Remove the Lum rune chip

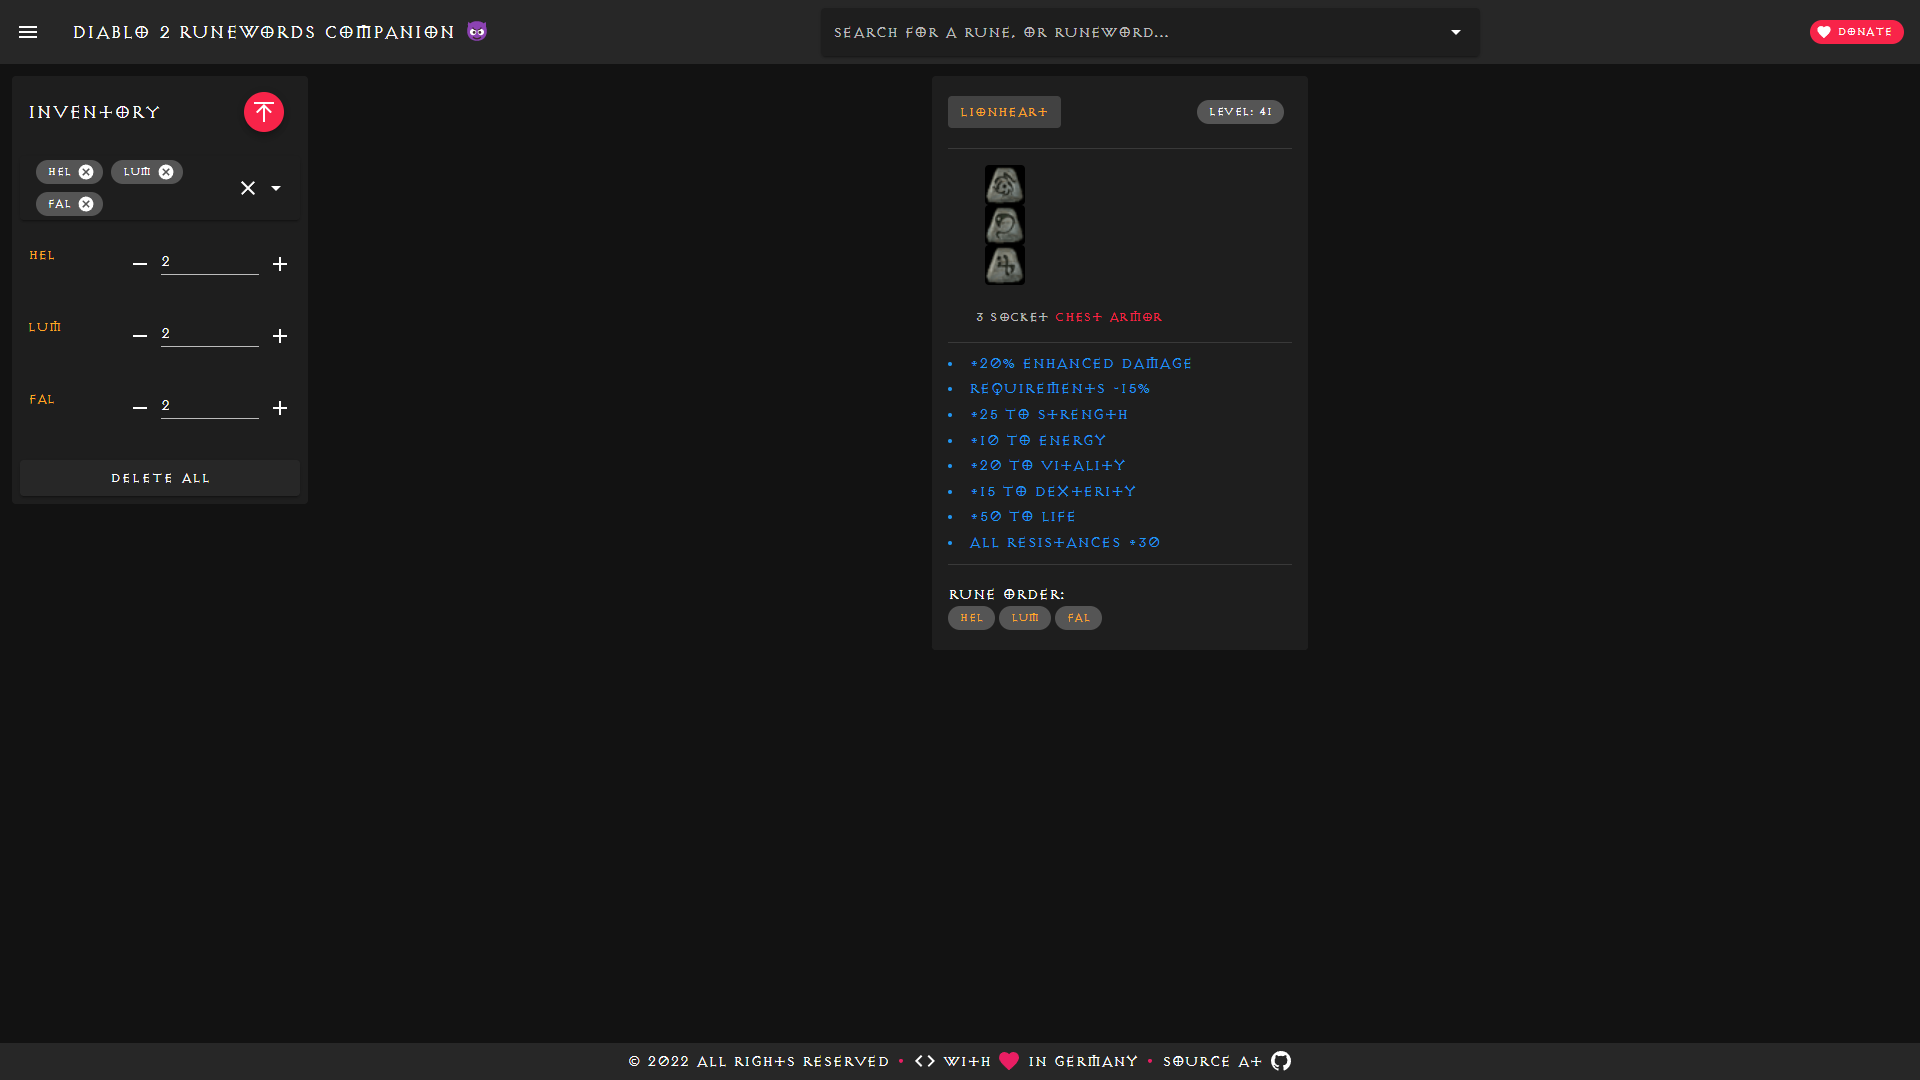pyautogui.click(x=166, y=172)
